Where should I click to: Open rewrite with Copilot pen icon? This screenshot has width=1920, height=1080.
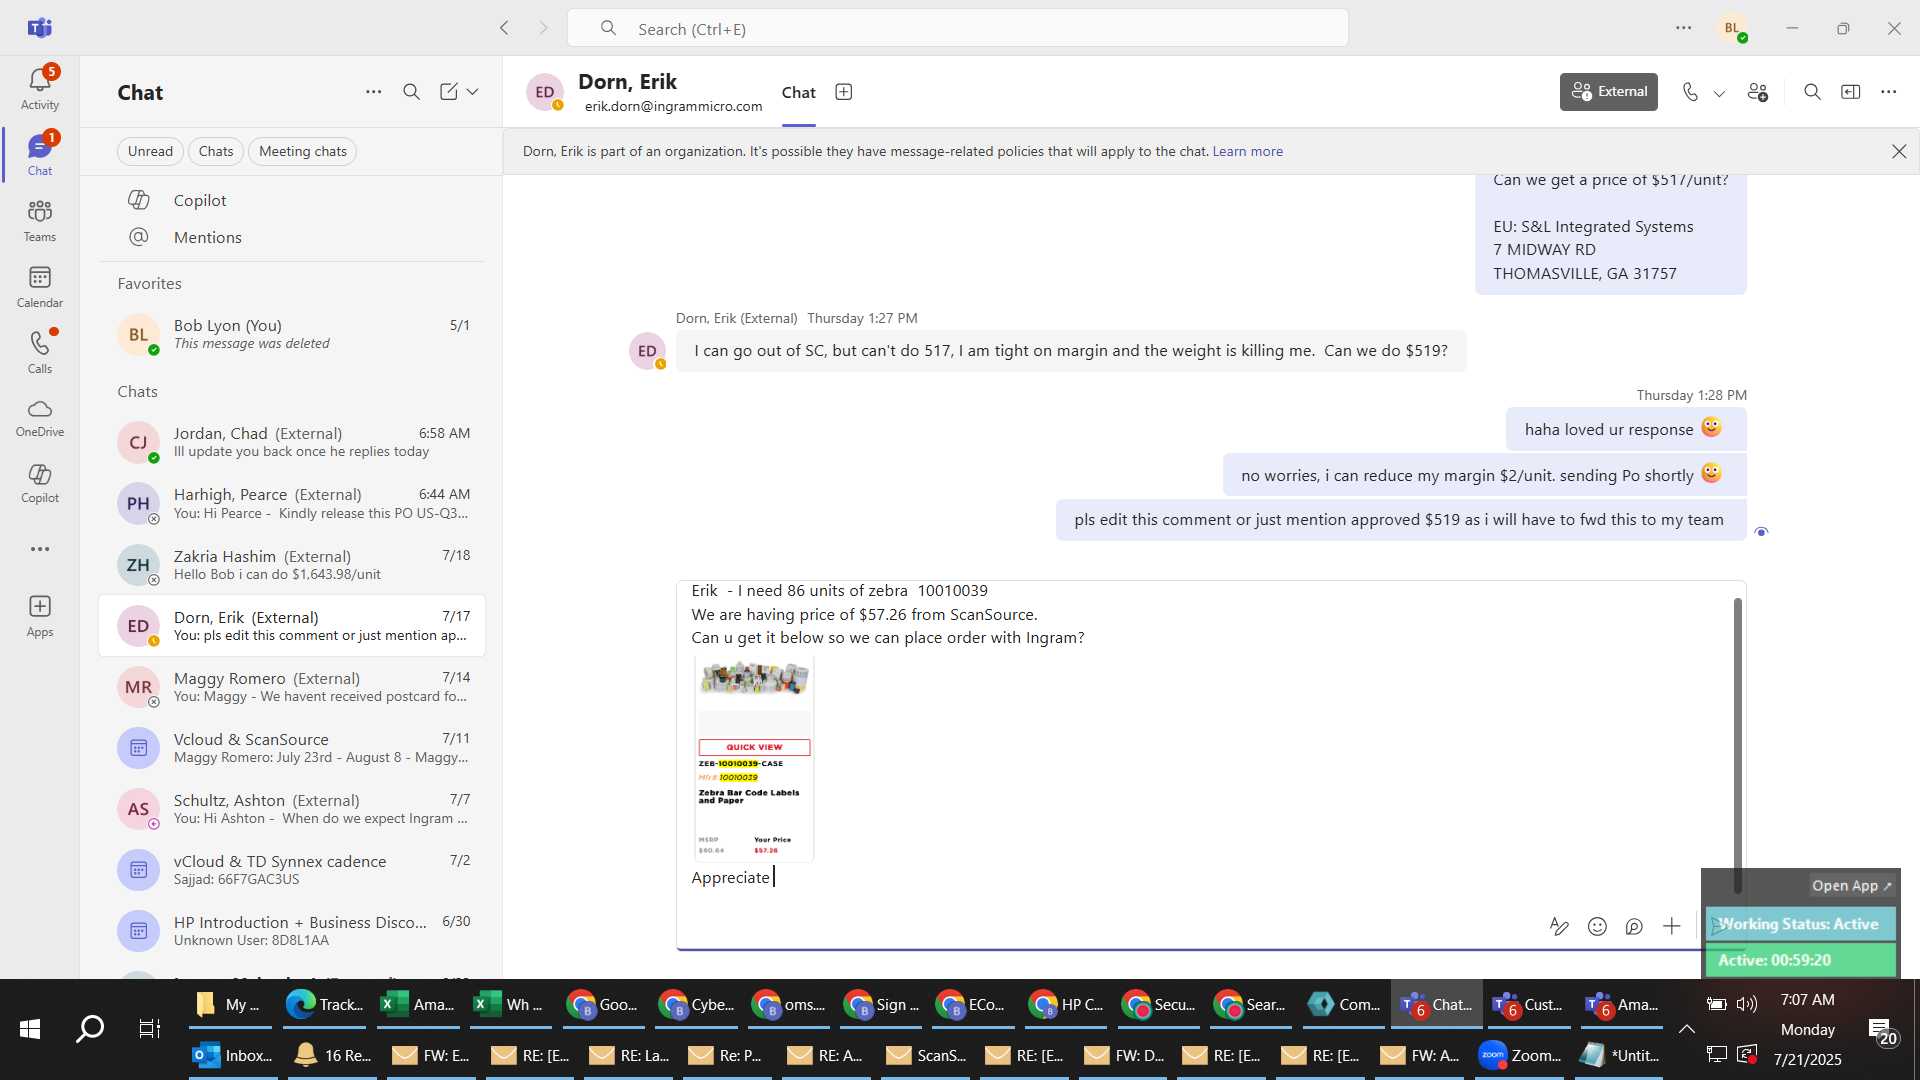1559,926
